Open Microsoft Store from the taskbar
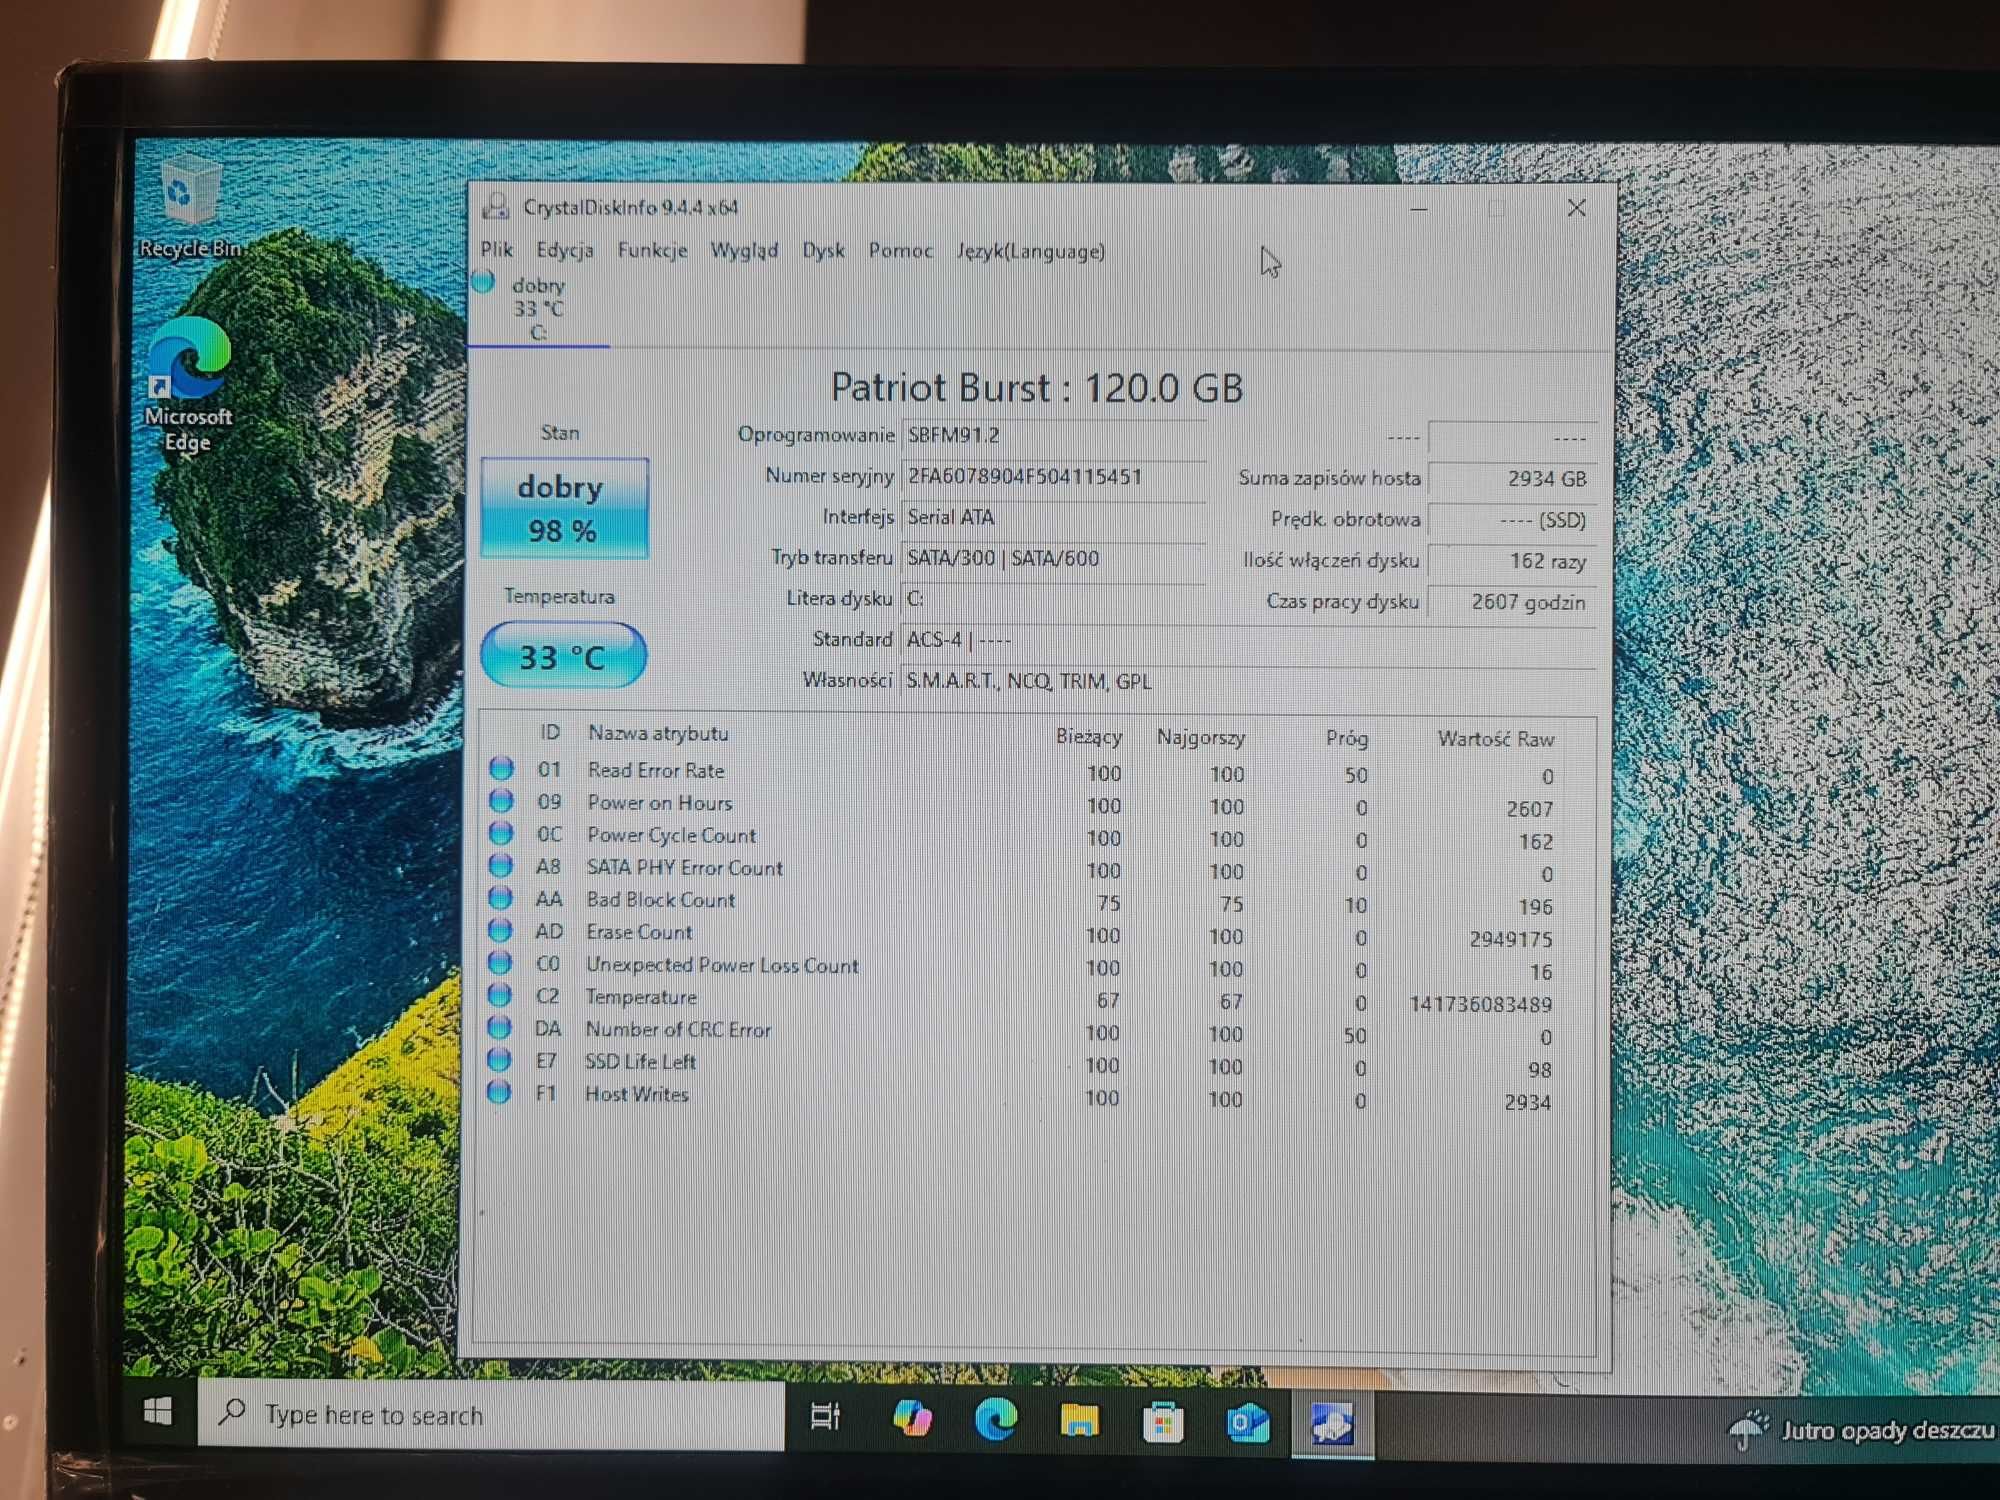2000x1500 pixels. coord(1163,1421)
